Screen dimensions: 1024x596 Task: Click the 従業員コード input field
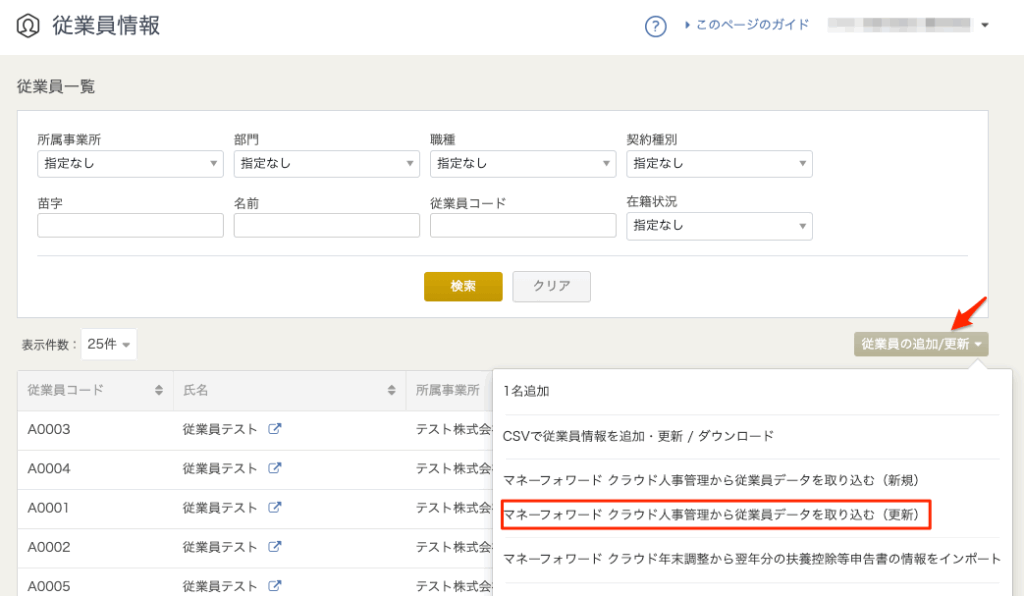click(x=522, y=226)
